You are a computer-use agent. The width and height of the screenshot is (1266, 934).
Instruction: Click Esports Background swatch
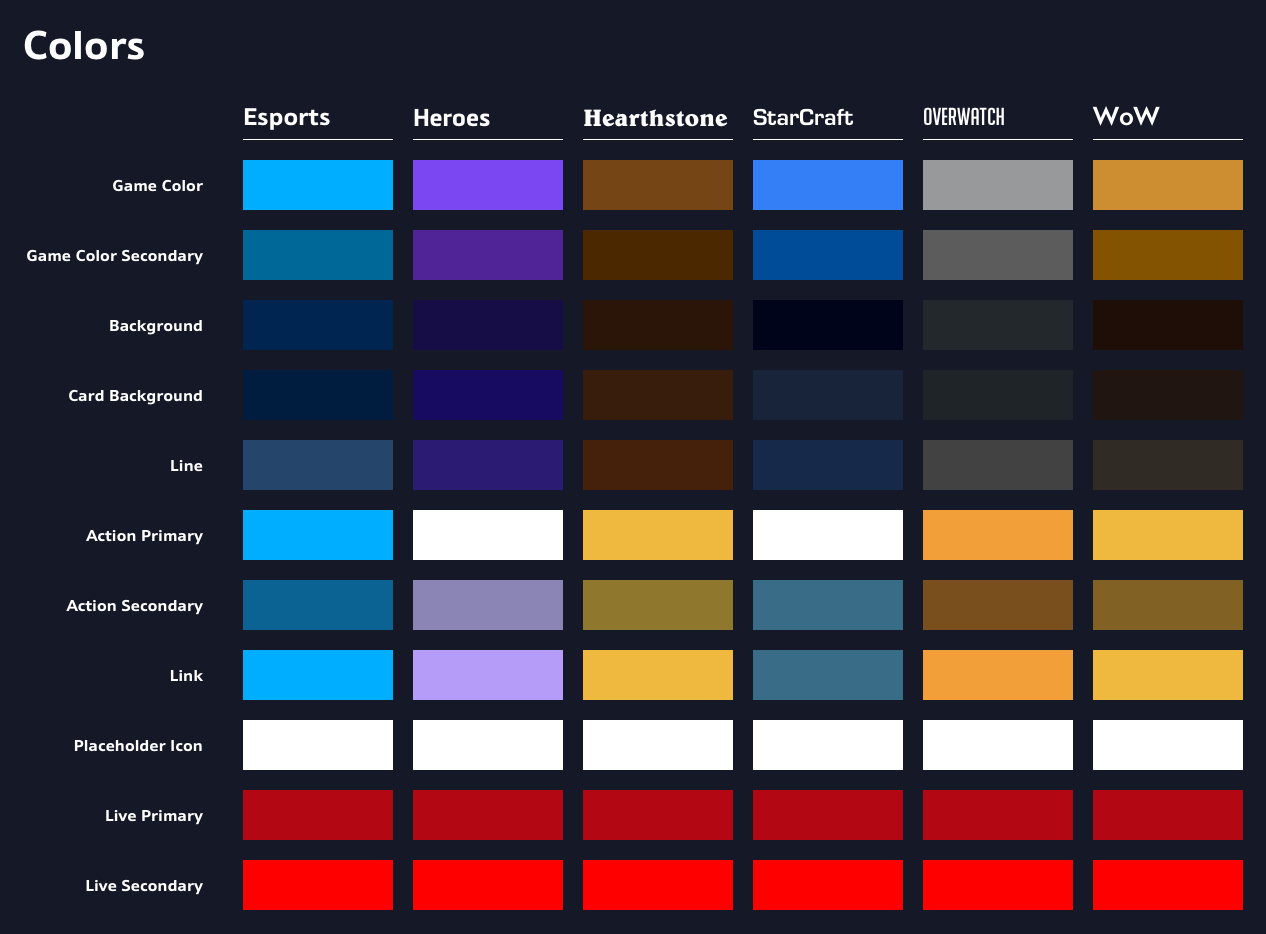click(318, 325)
